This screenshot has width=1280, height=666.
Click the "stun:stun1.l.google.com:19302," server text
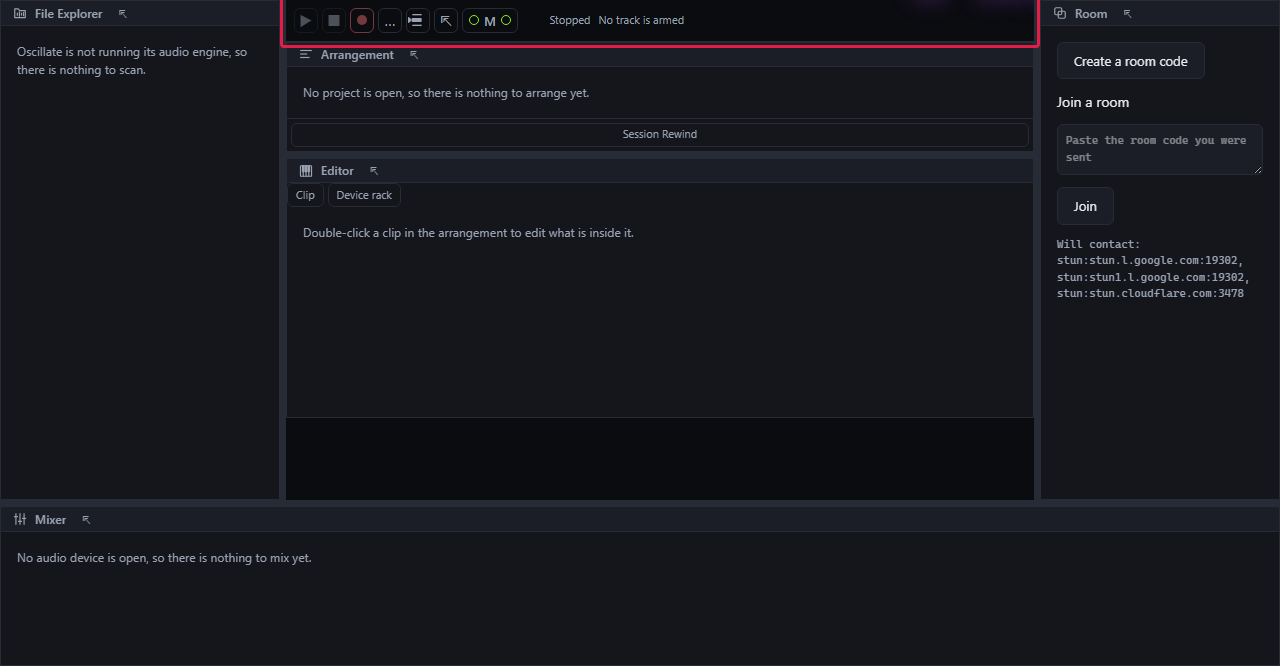click(x=1153, y=277)
